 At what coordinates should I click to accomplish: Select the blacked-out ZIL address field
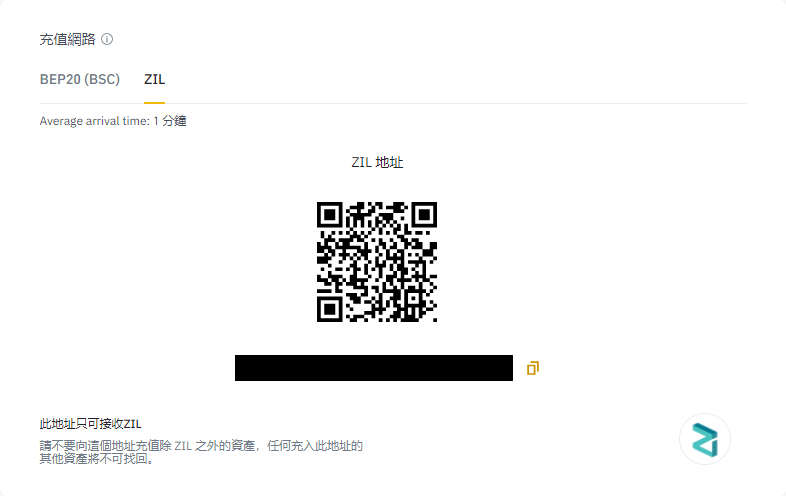pos(374,368)
